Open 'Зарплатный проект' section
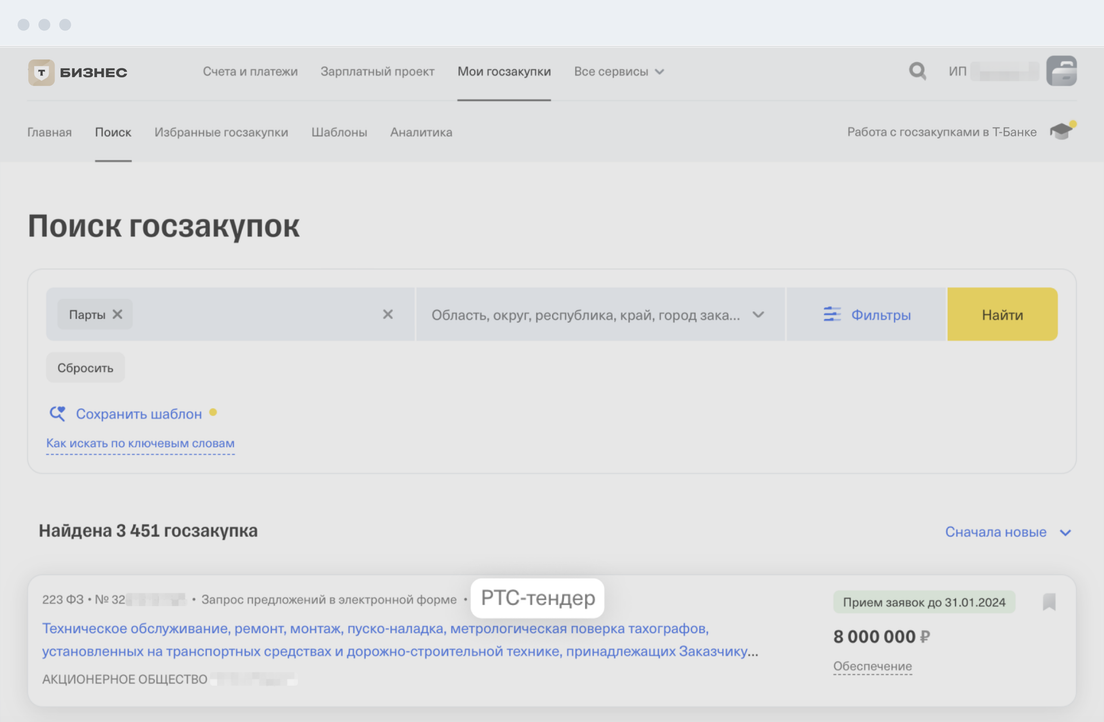 click(x=377, y=72)
